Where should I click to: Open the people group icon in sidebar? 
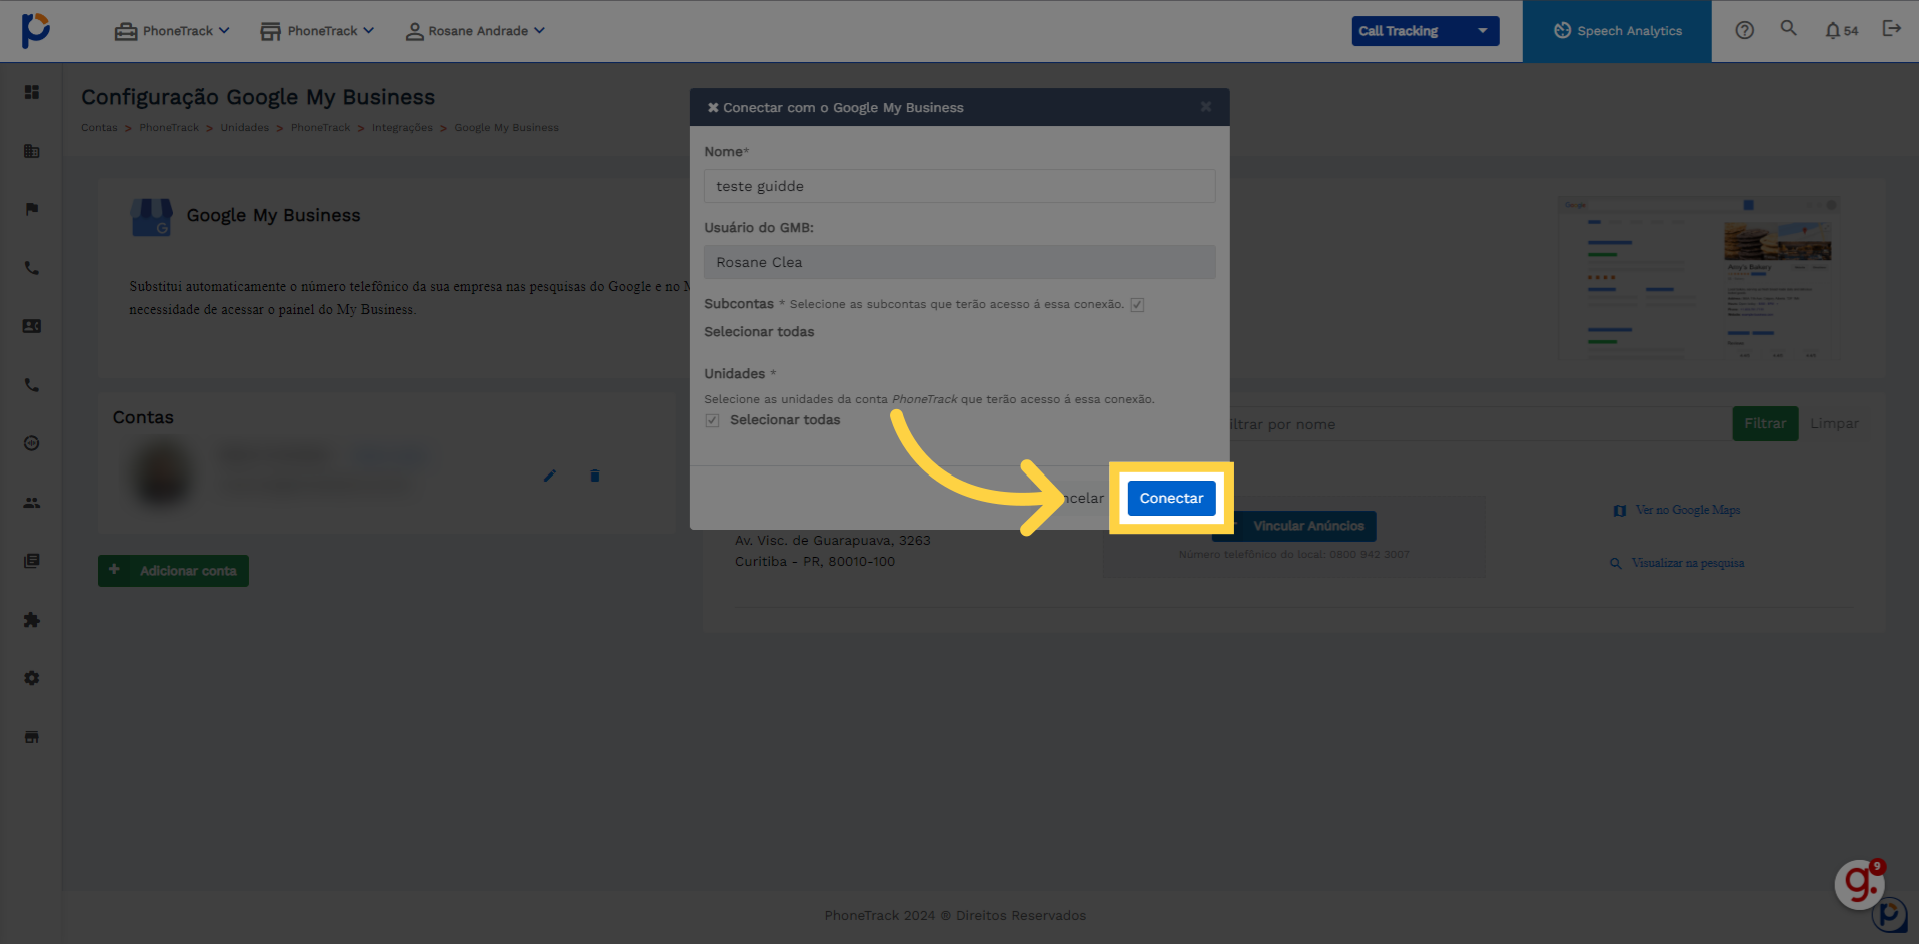pyautogui.click(x=32, y=503)
